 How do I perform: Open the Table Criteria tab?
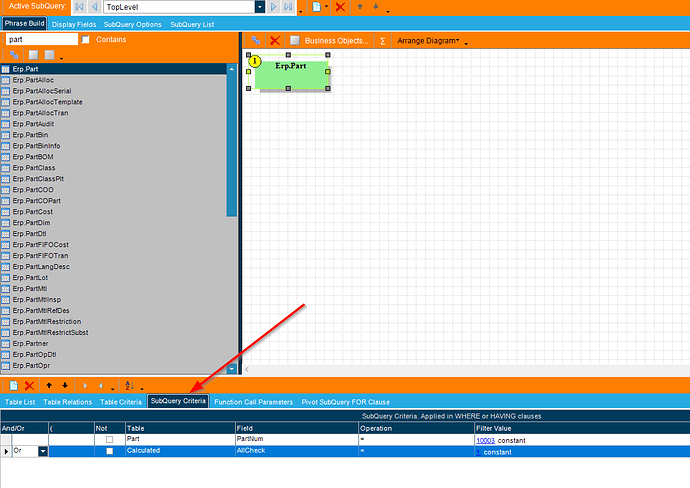coord(121,402)
